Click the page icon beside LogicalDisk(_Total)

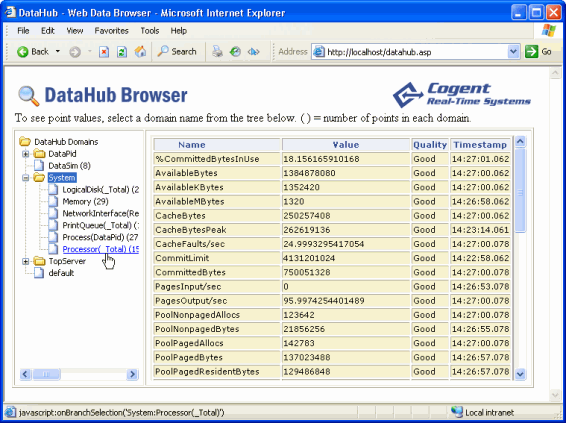click(53, 189)
